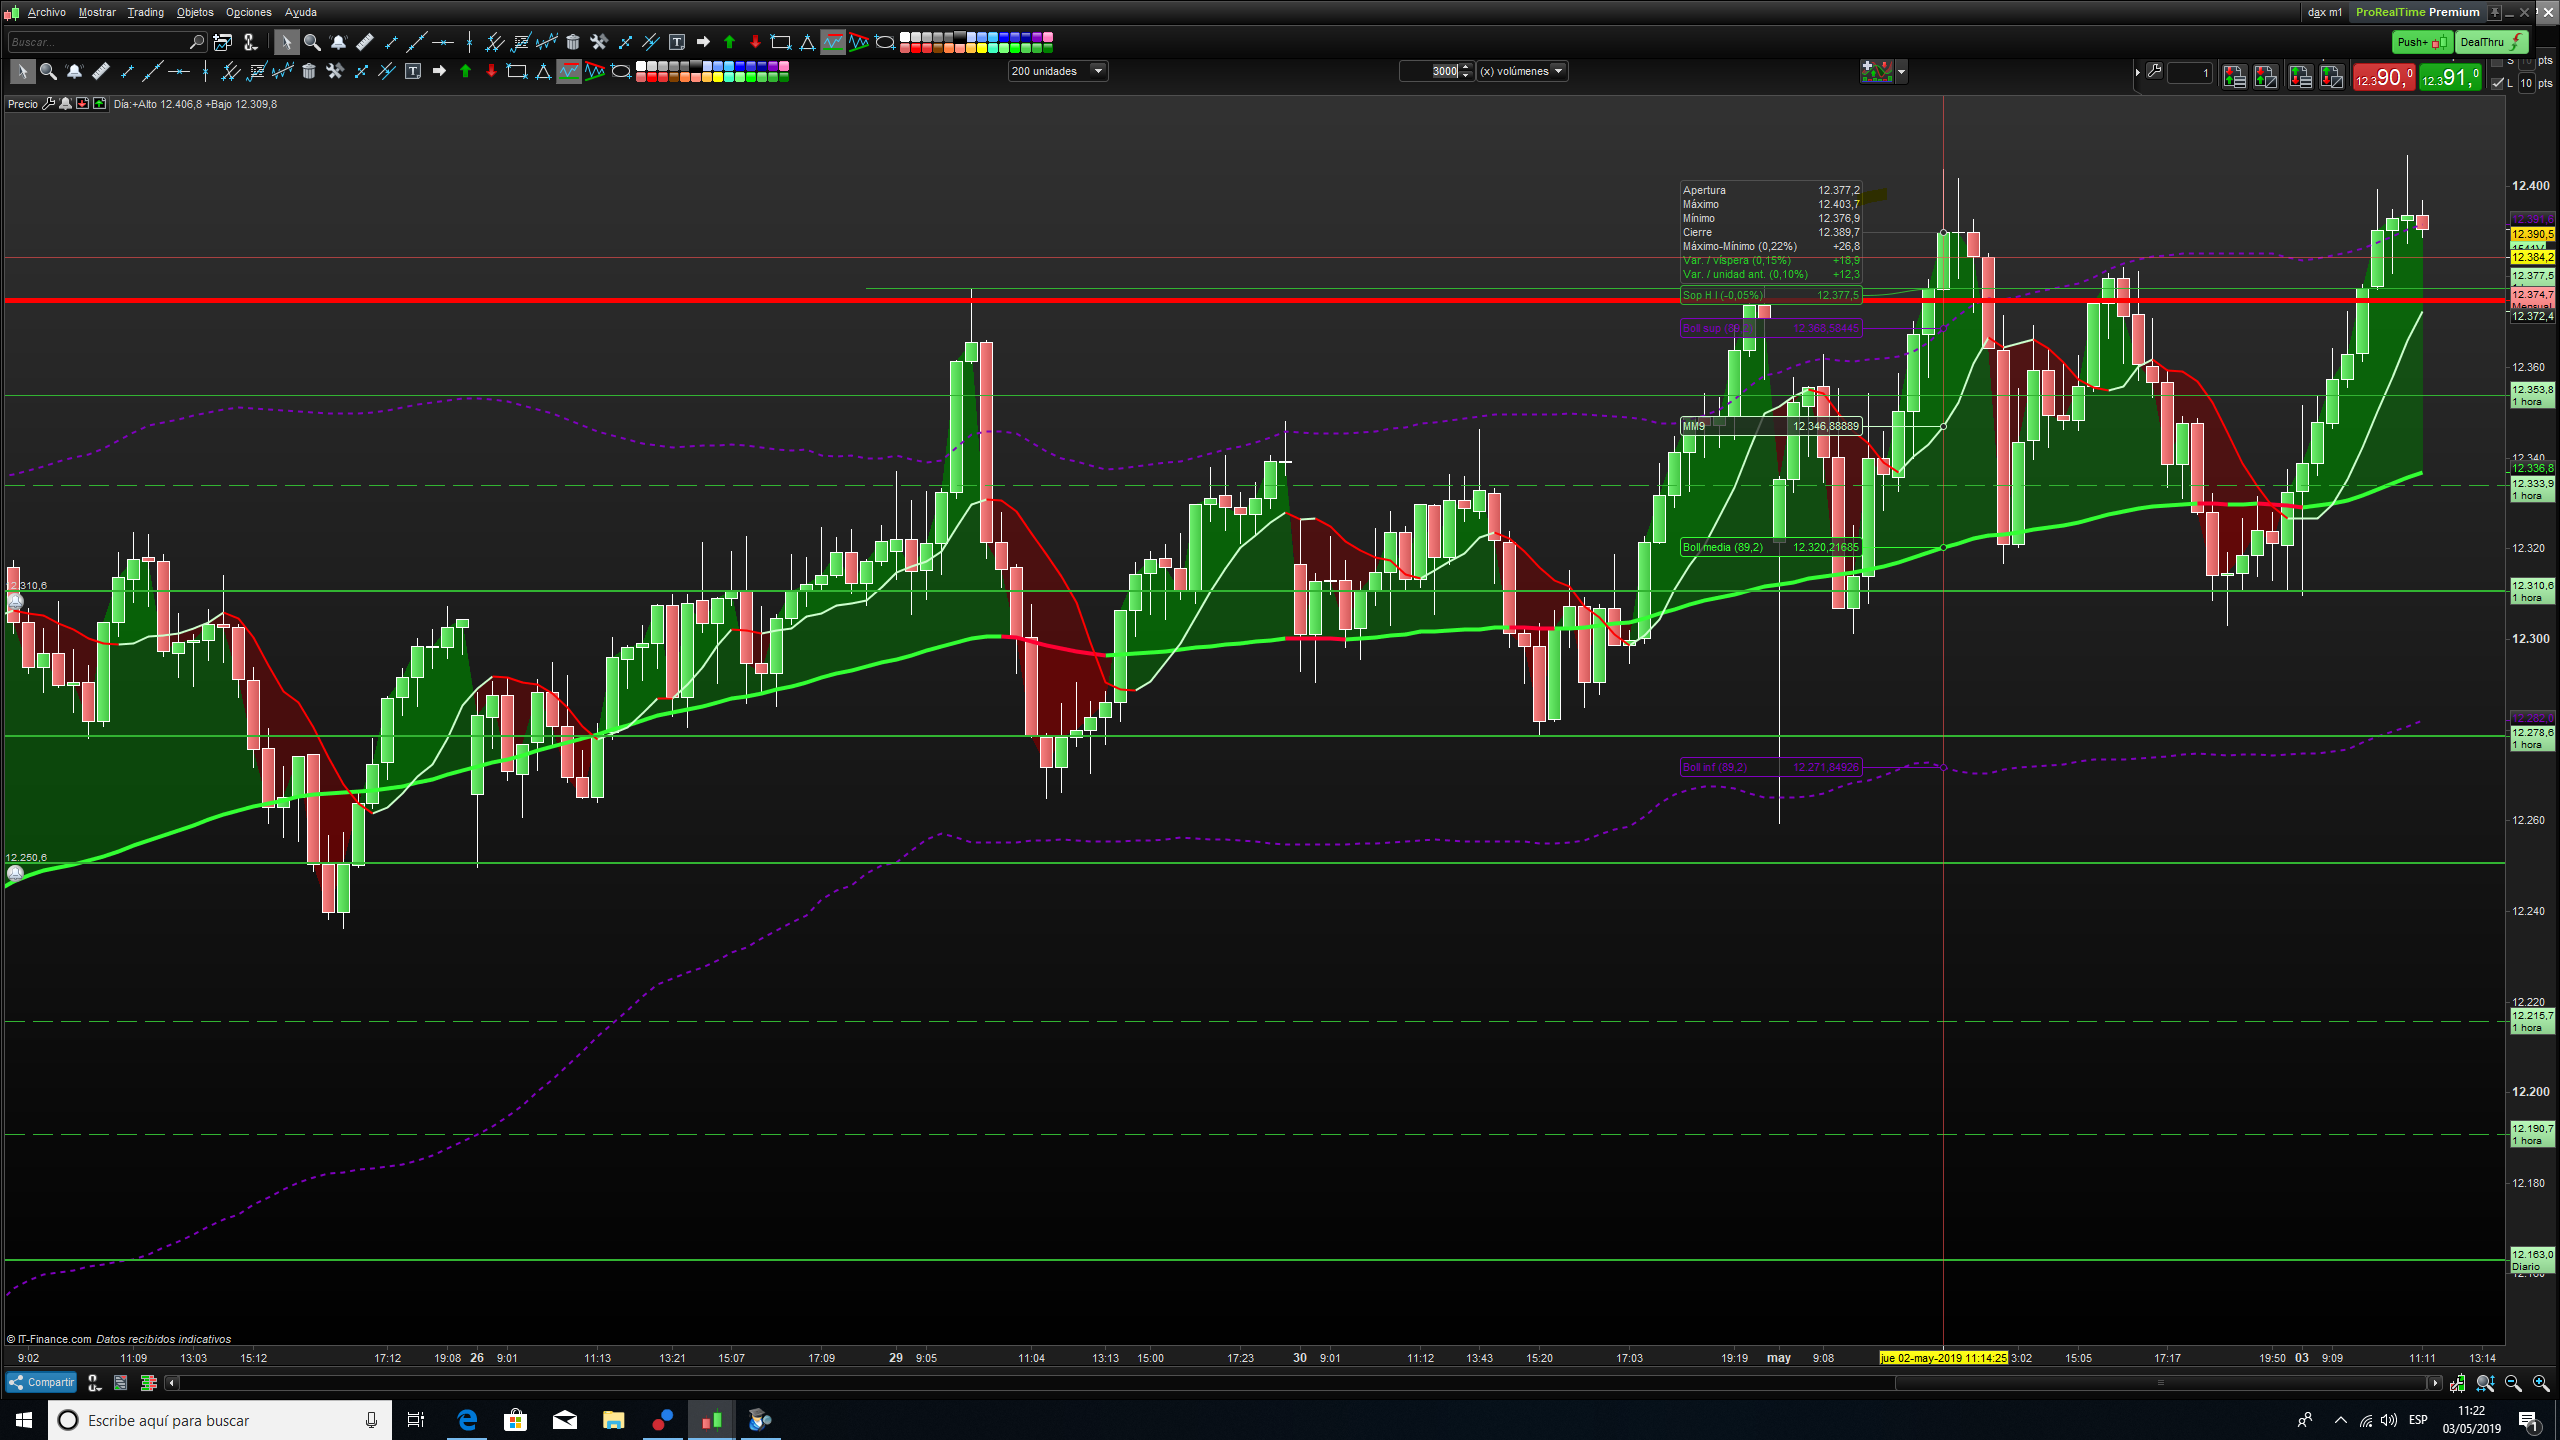Open the Trading menu
Screen dimensions: 2560x1440
[145, 12]
